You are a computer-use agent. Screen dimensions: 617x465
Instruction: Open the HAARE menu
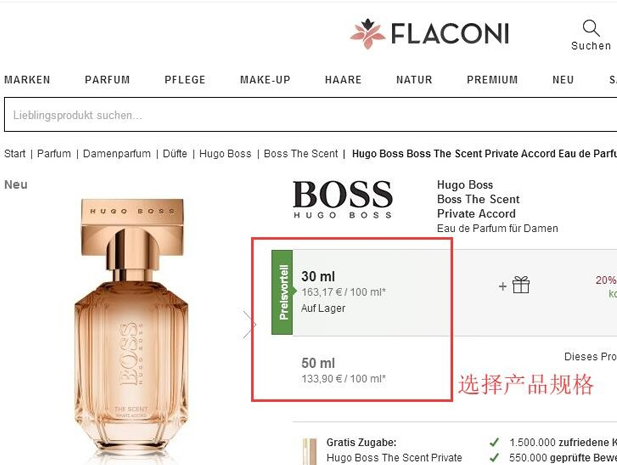pos(343,80)
